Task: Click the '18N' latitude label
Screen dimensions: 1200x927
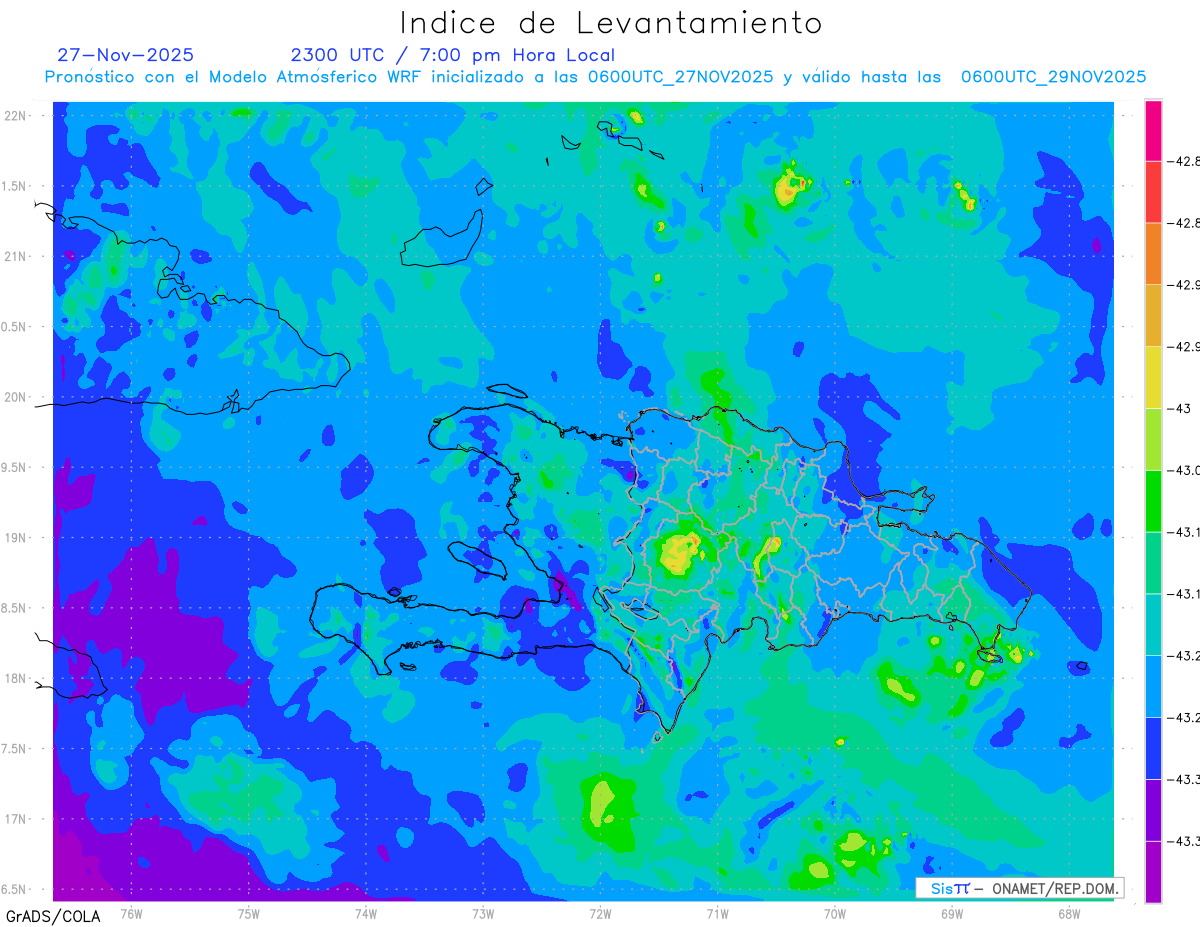Action: pos(17,678)
